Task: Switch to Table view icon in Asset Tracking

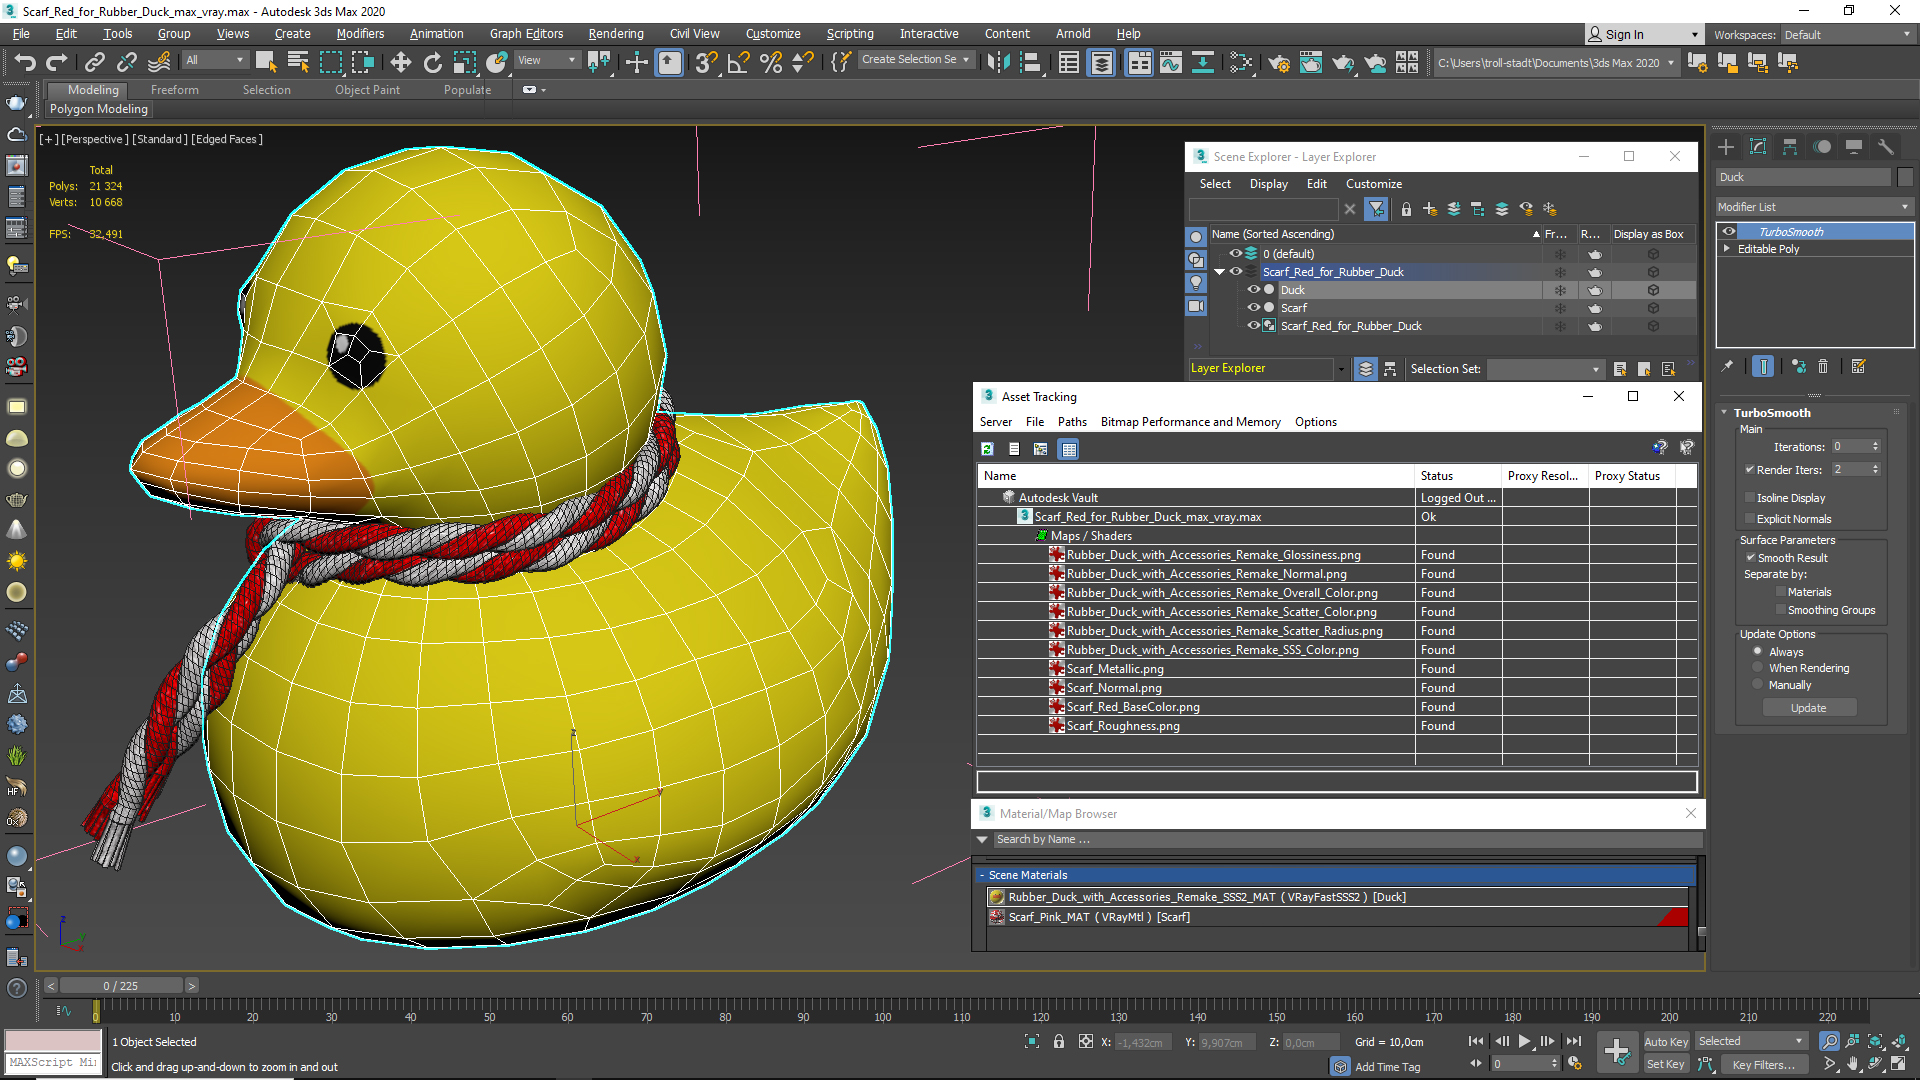Action: pos(1069,449)
